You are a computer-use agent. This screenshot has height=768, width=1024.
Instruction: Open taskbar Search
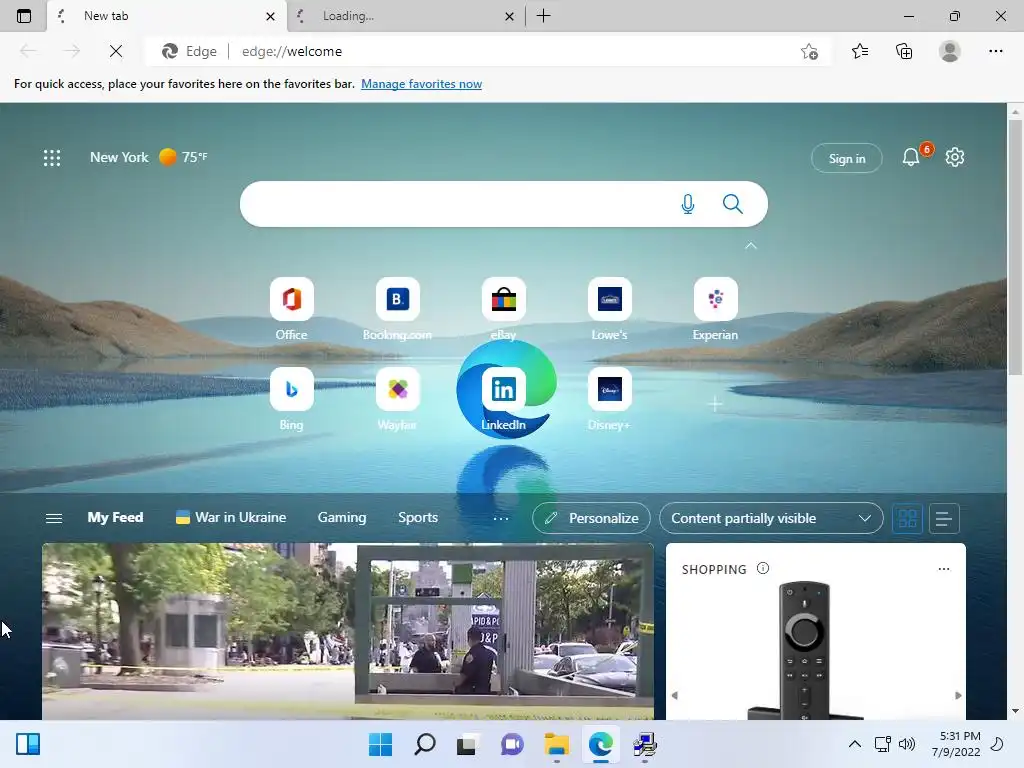424,744
